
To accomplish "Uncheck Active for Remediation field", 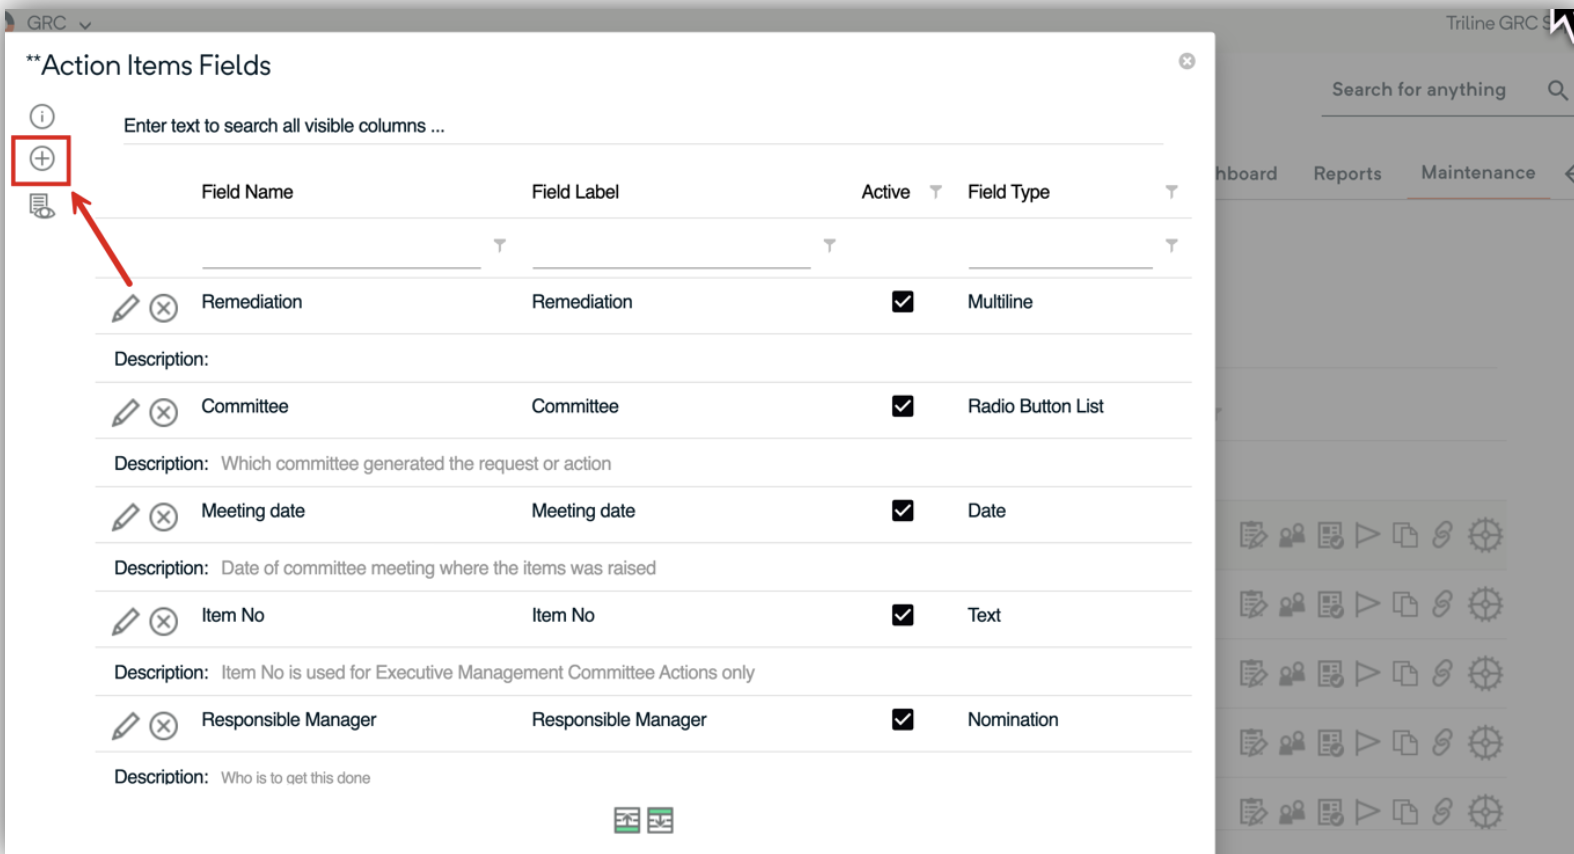I will 902,302.
